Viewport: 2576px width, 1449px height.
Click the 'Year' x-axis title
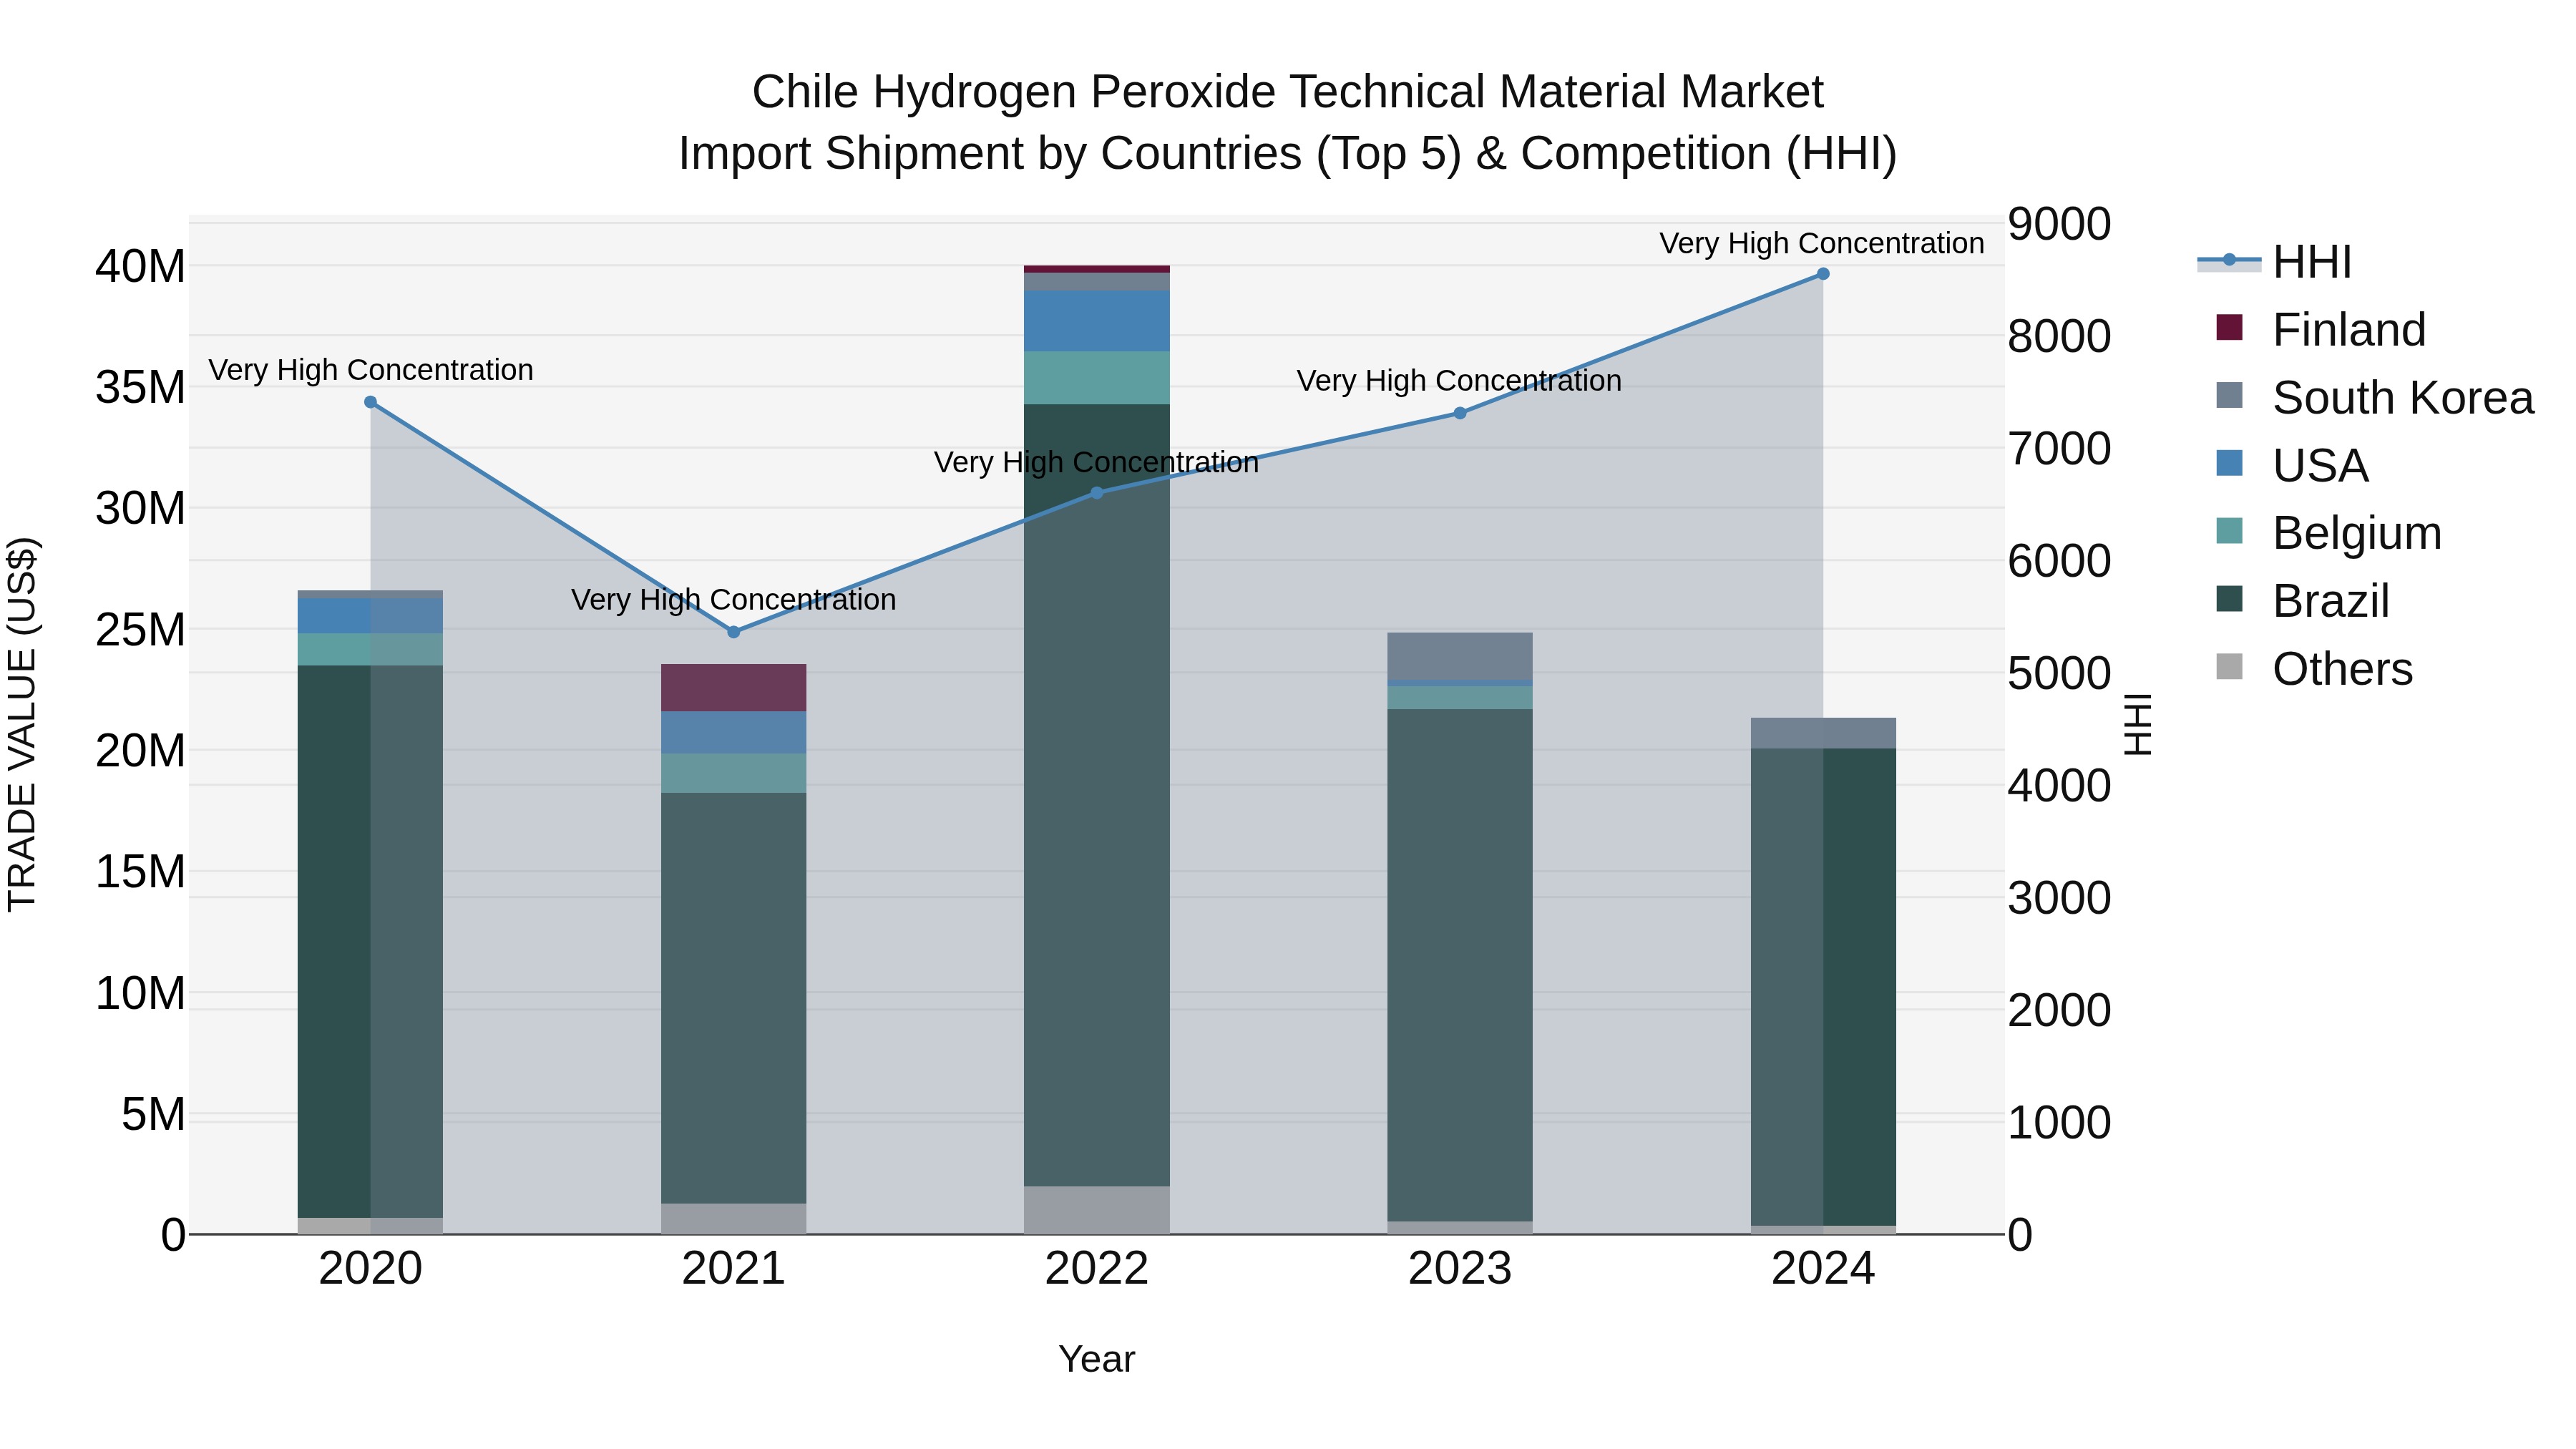pyautogui.click(x=1096, y=1360)
